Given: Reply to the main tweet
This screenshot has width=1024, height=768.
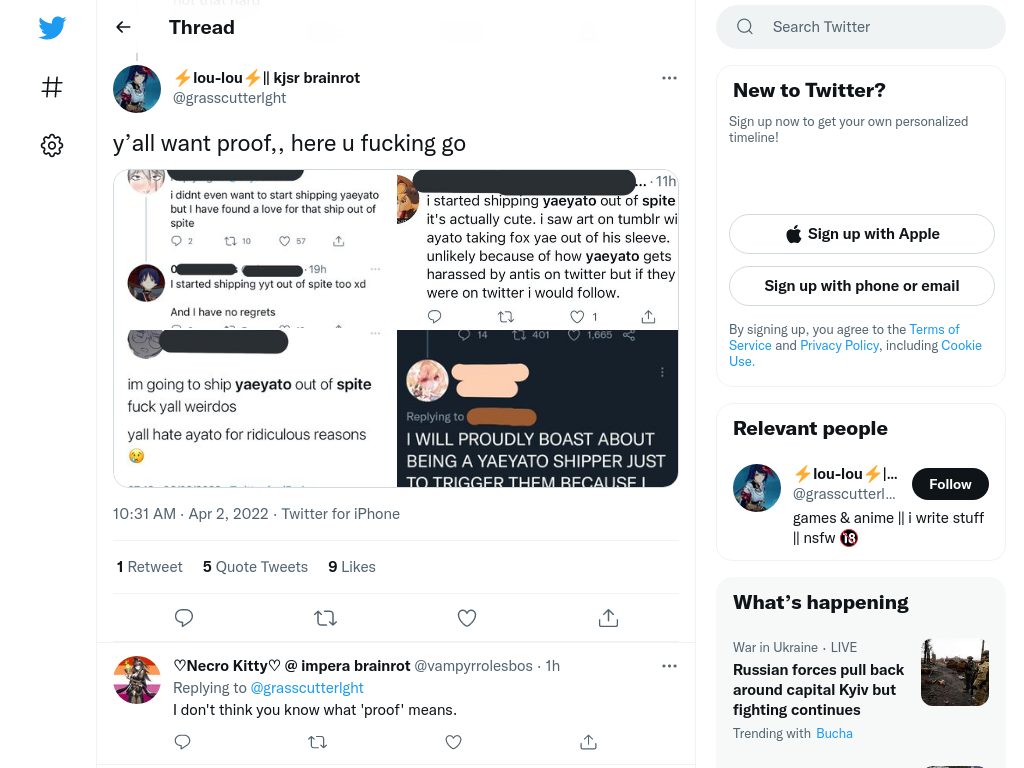Looking at the screenshot, I should click(184, 618).
